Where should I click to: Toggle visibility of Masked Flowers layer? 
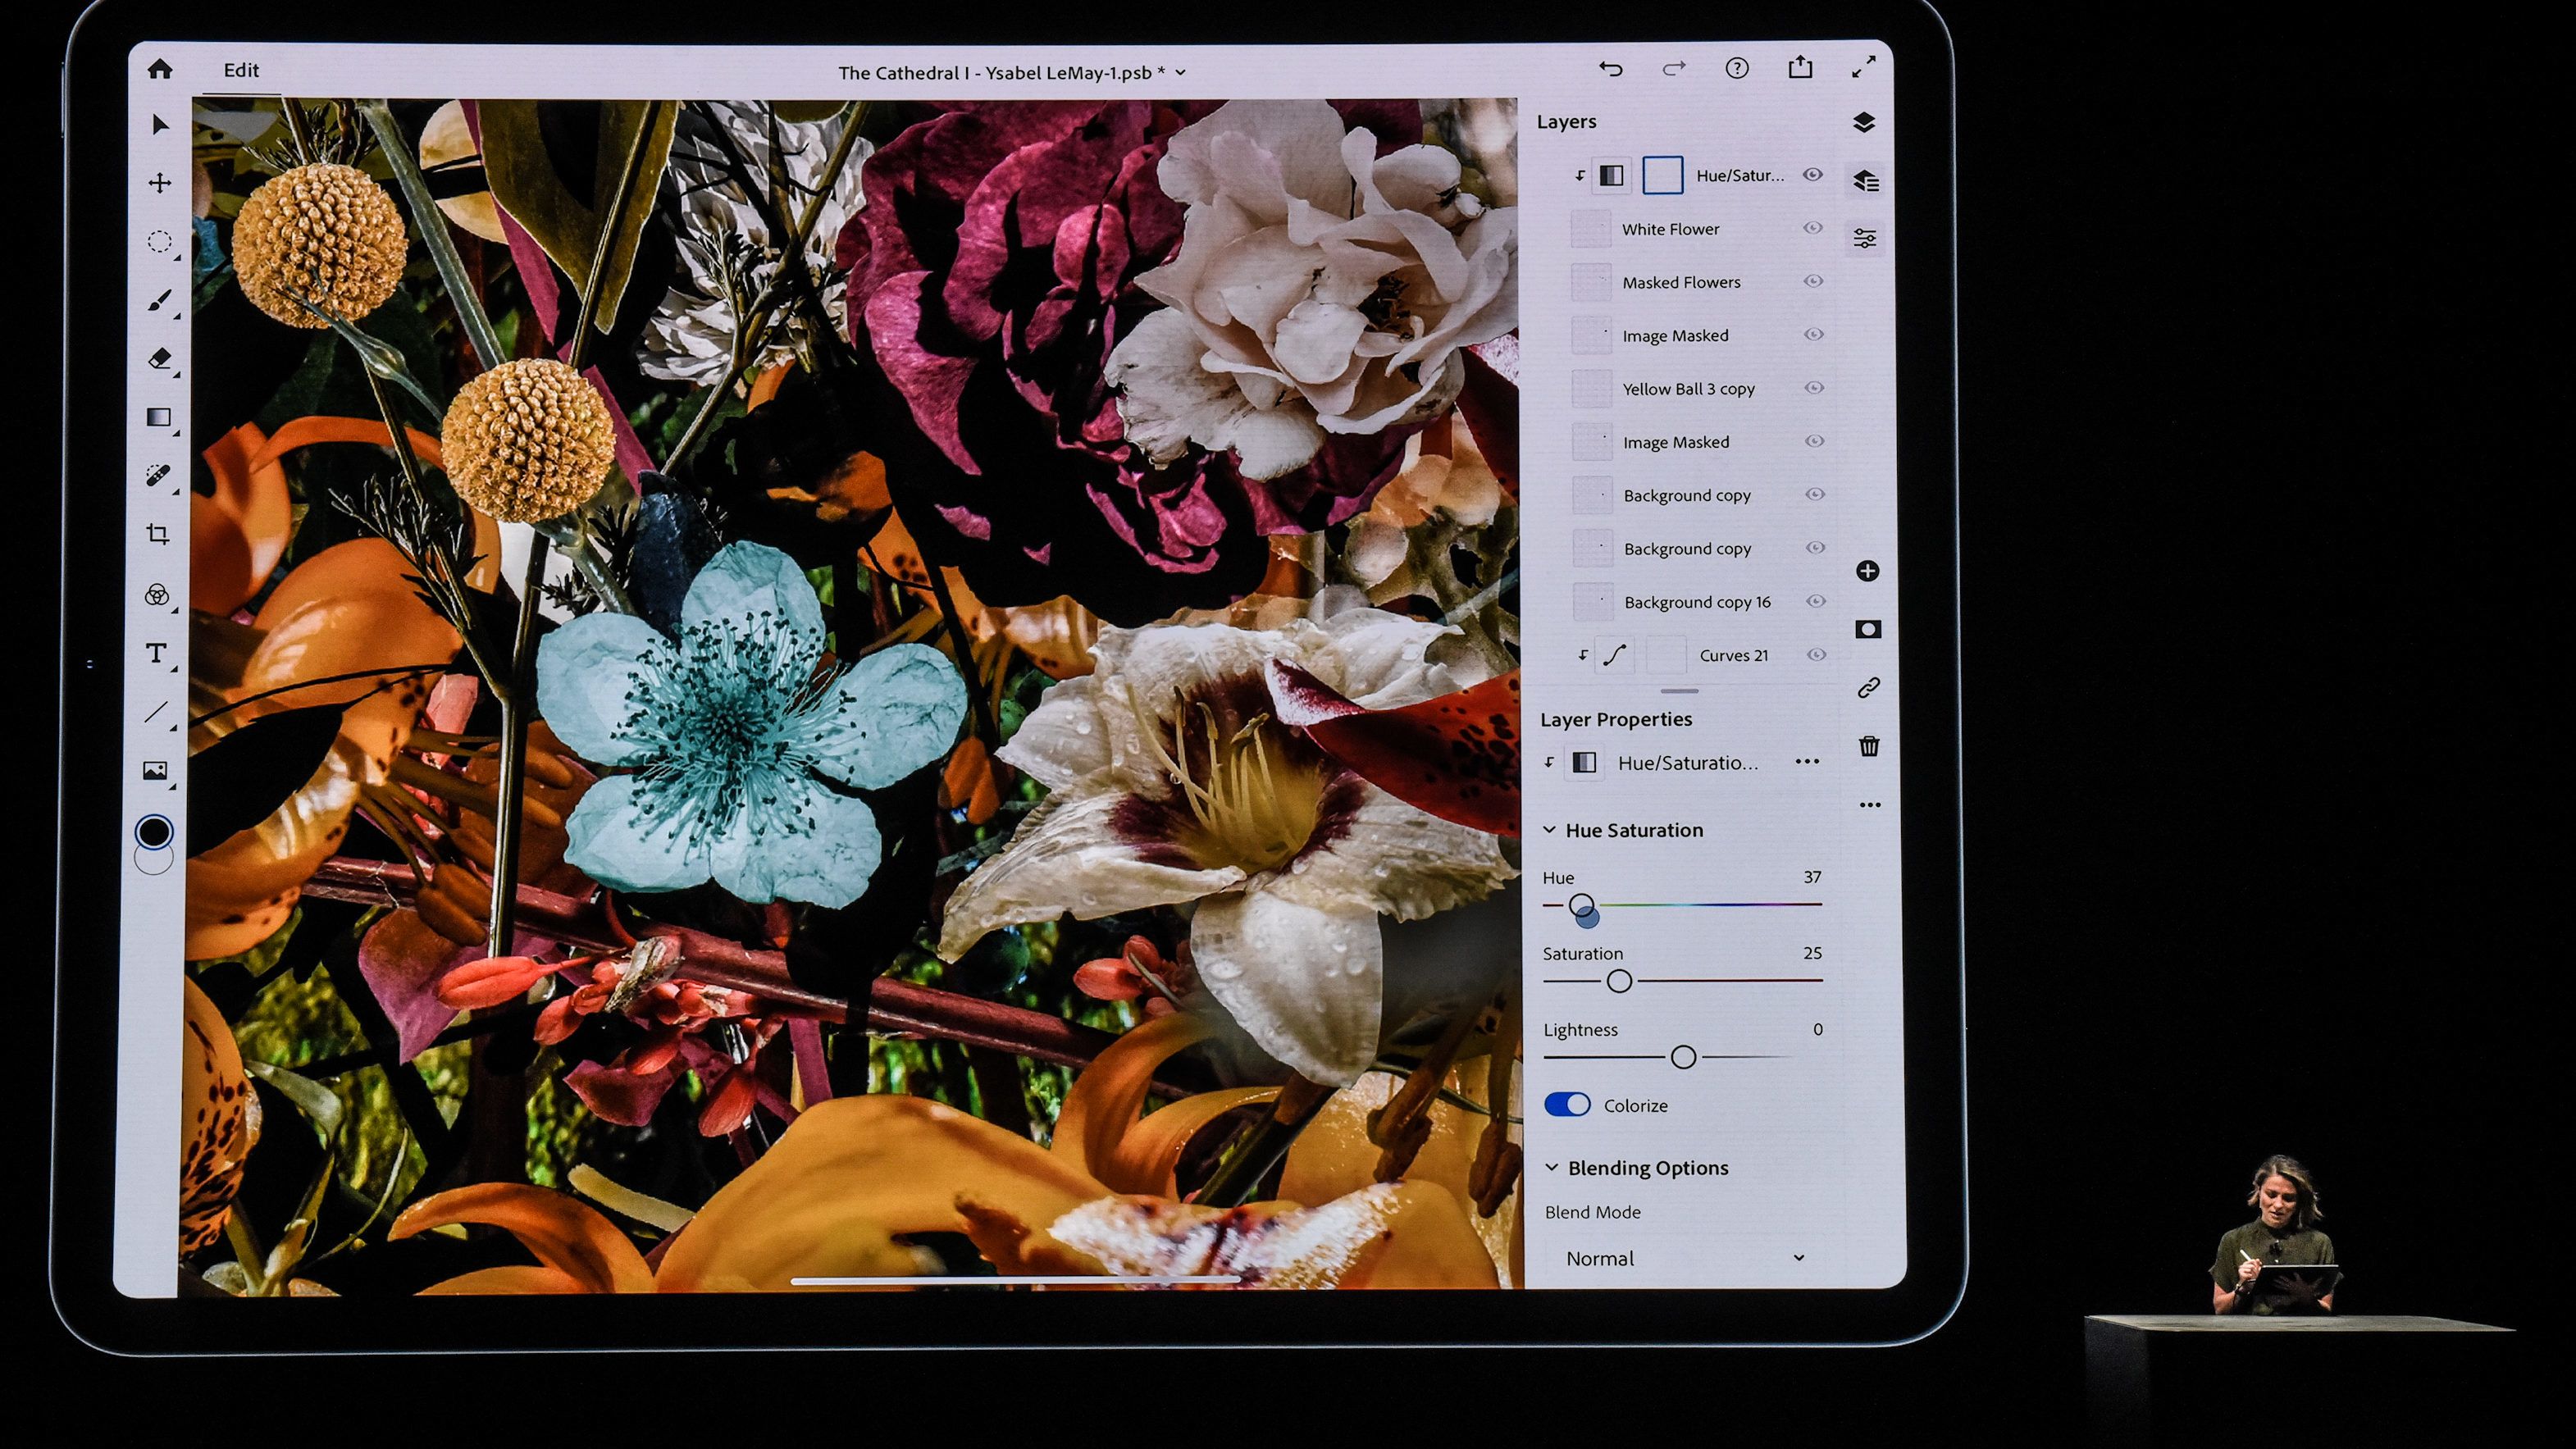tap(1815, 280)
